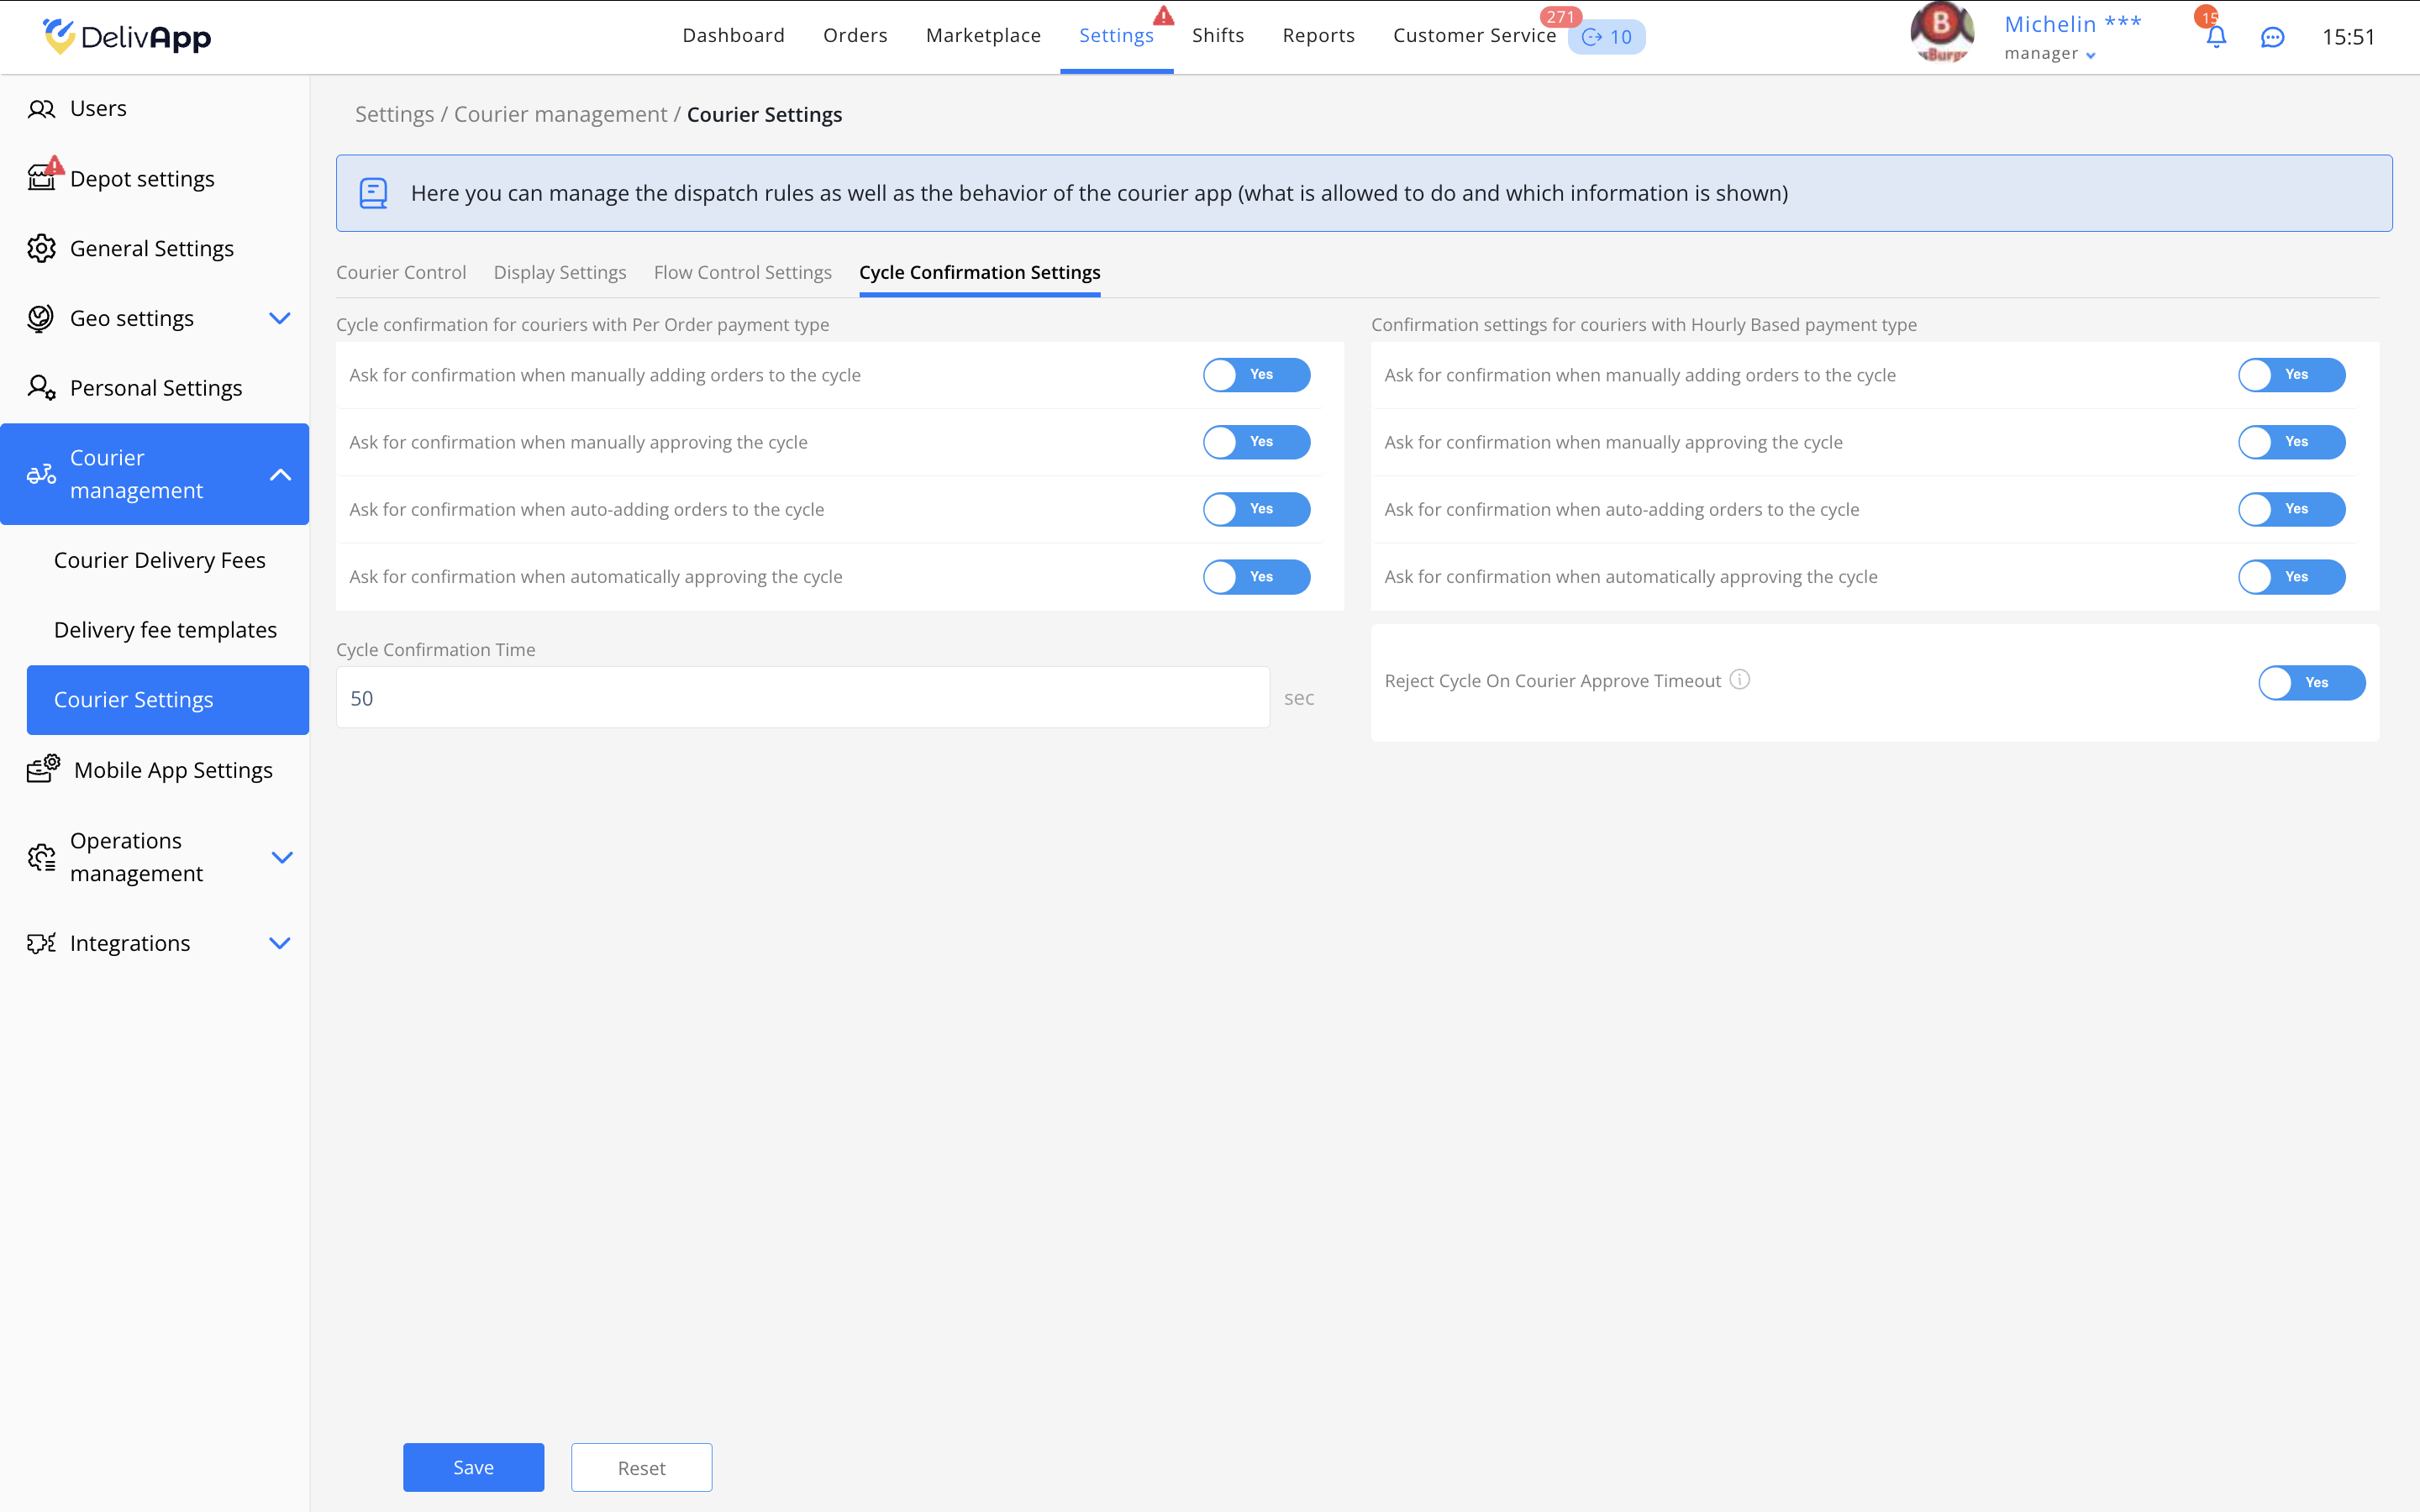Screen dimensions: 2420x1512
Task: Open the chat messages icon
Action: click(x=2272, y=37)
